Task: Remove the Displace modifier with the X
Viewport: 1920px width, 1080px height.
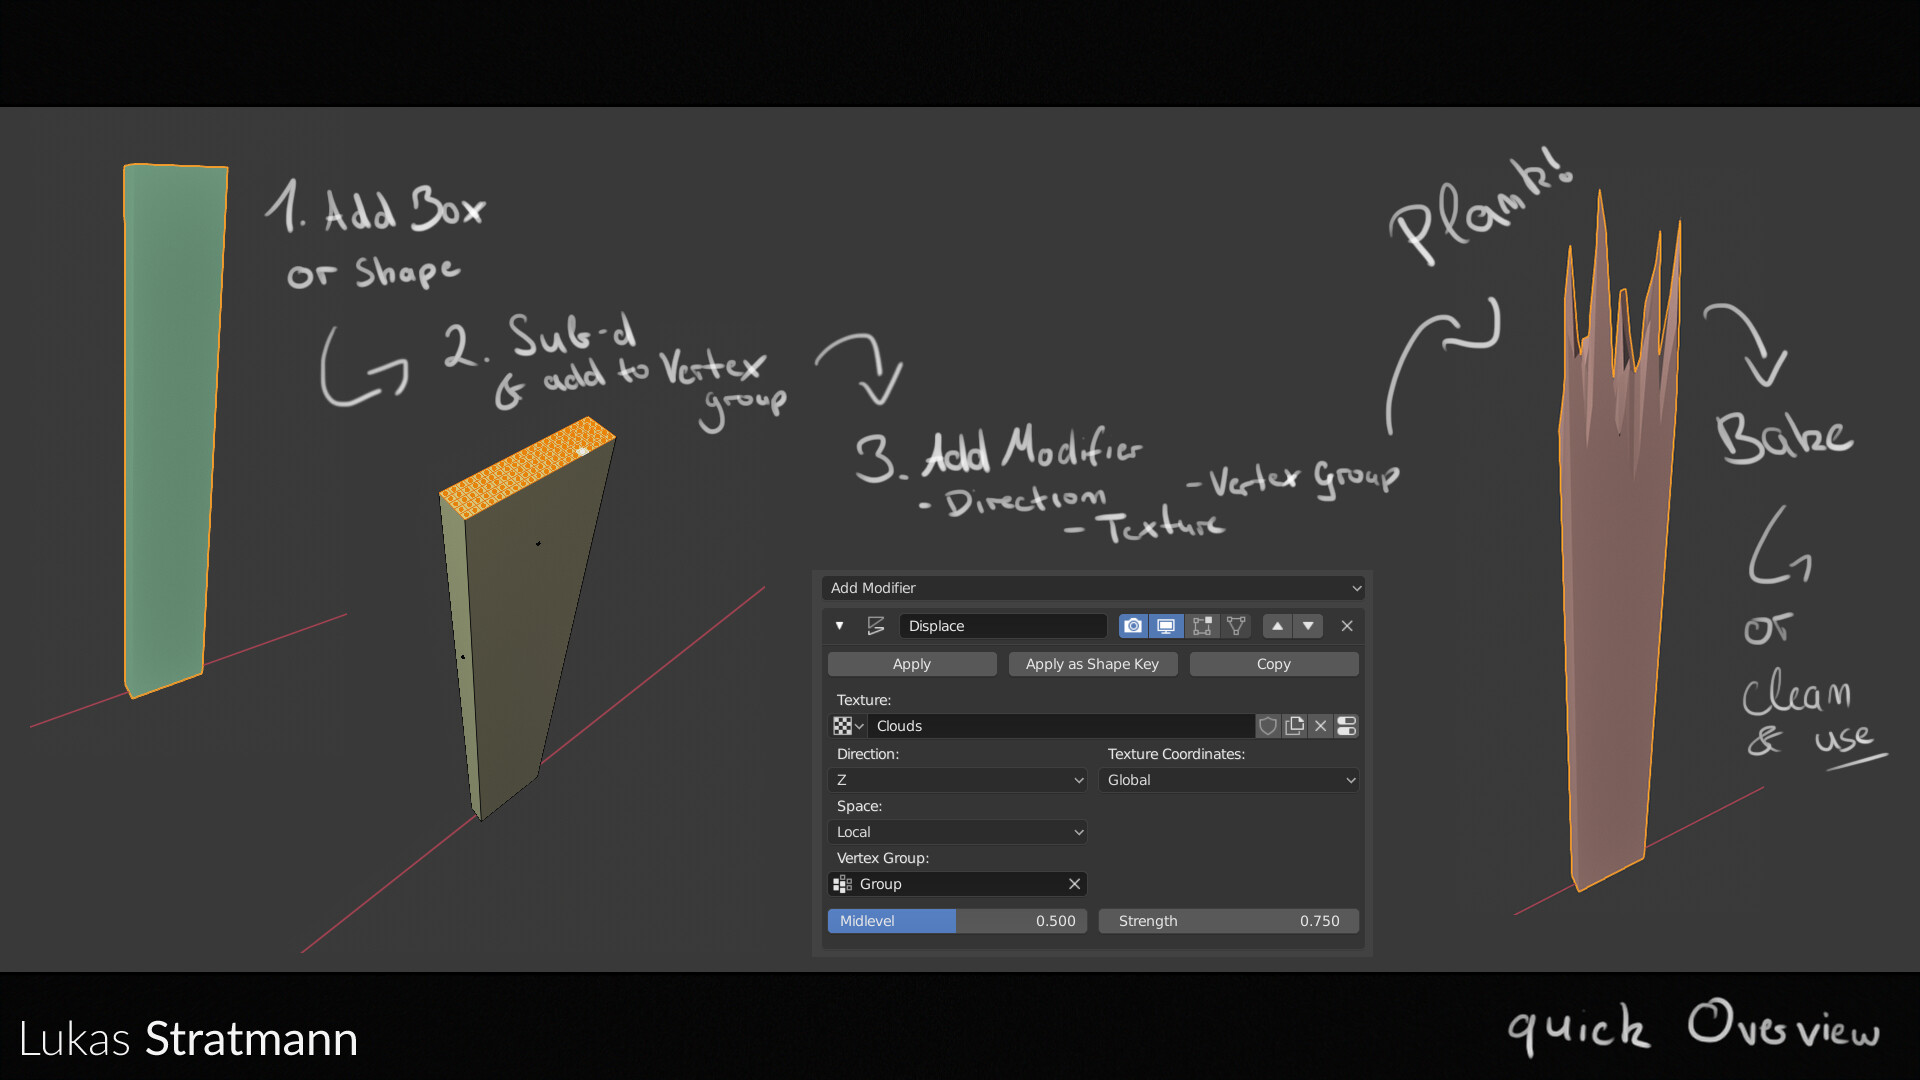Action: pyautogui.click(x=1347, y=626)
